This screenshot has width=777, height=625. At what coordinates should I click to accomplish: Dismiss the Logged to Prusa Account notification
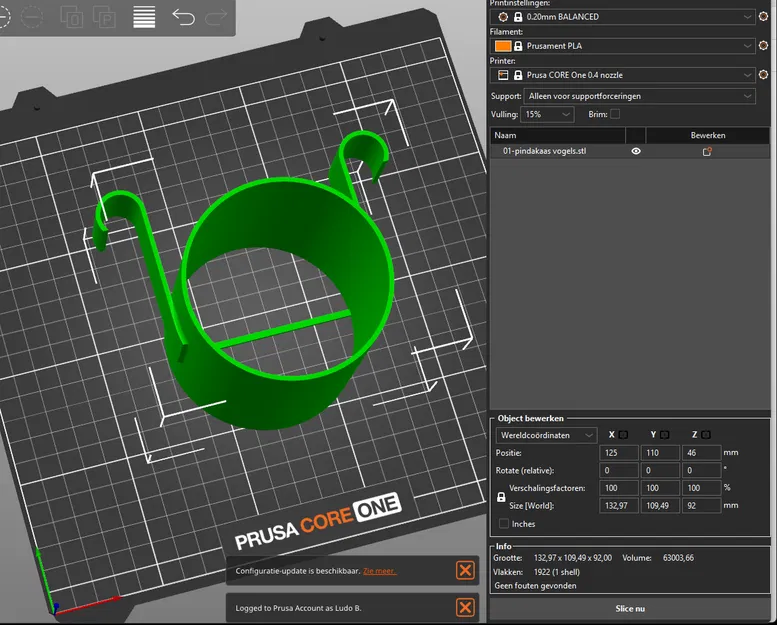[x=465, y=608]
